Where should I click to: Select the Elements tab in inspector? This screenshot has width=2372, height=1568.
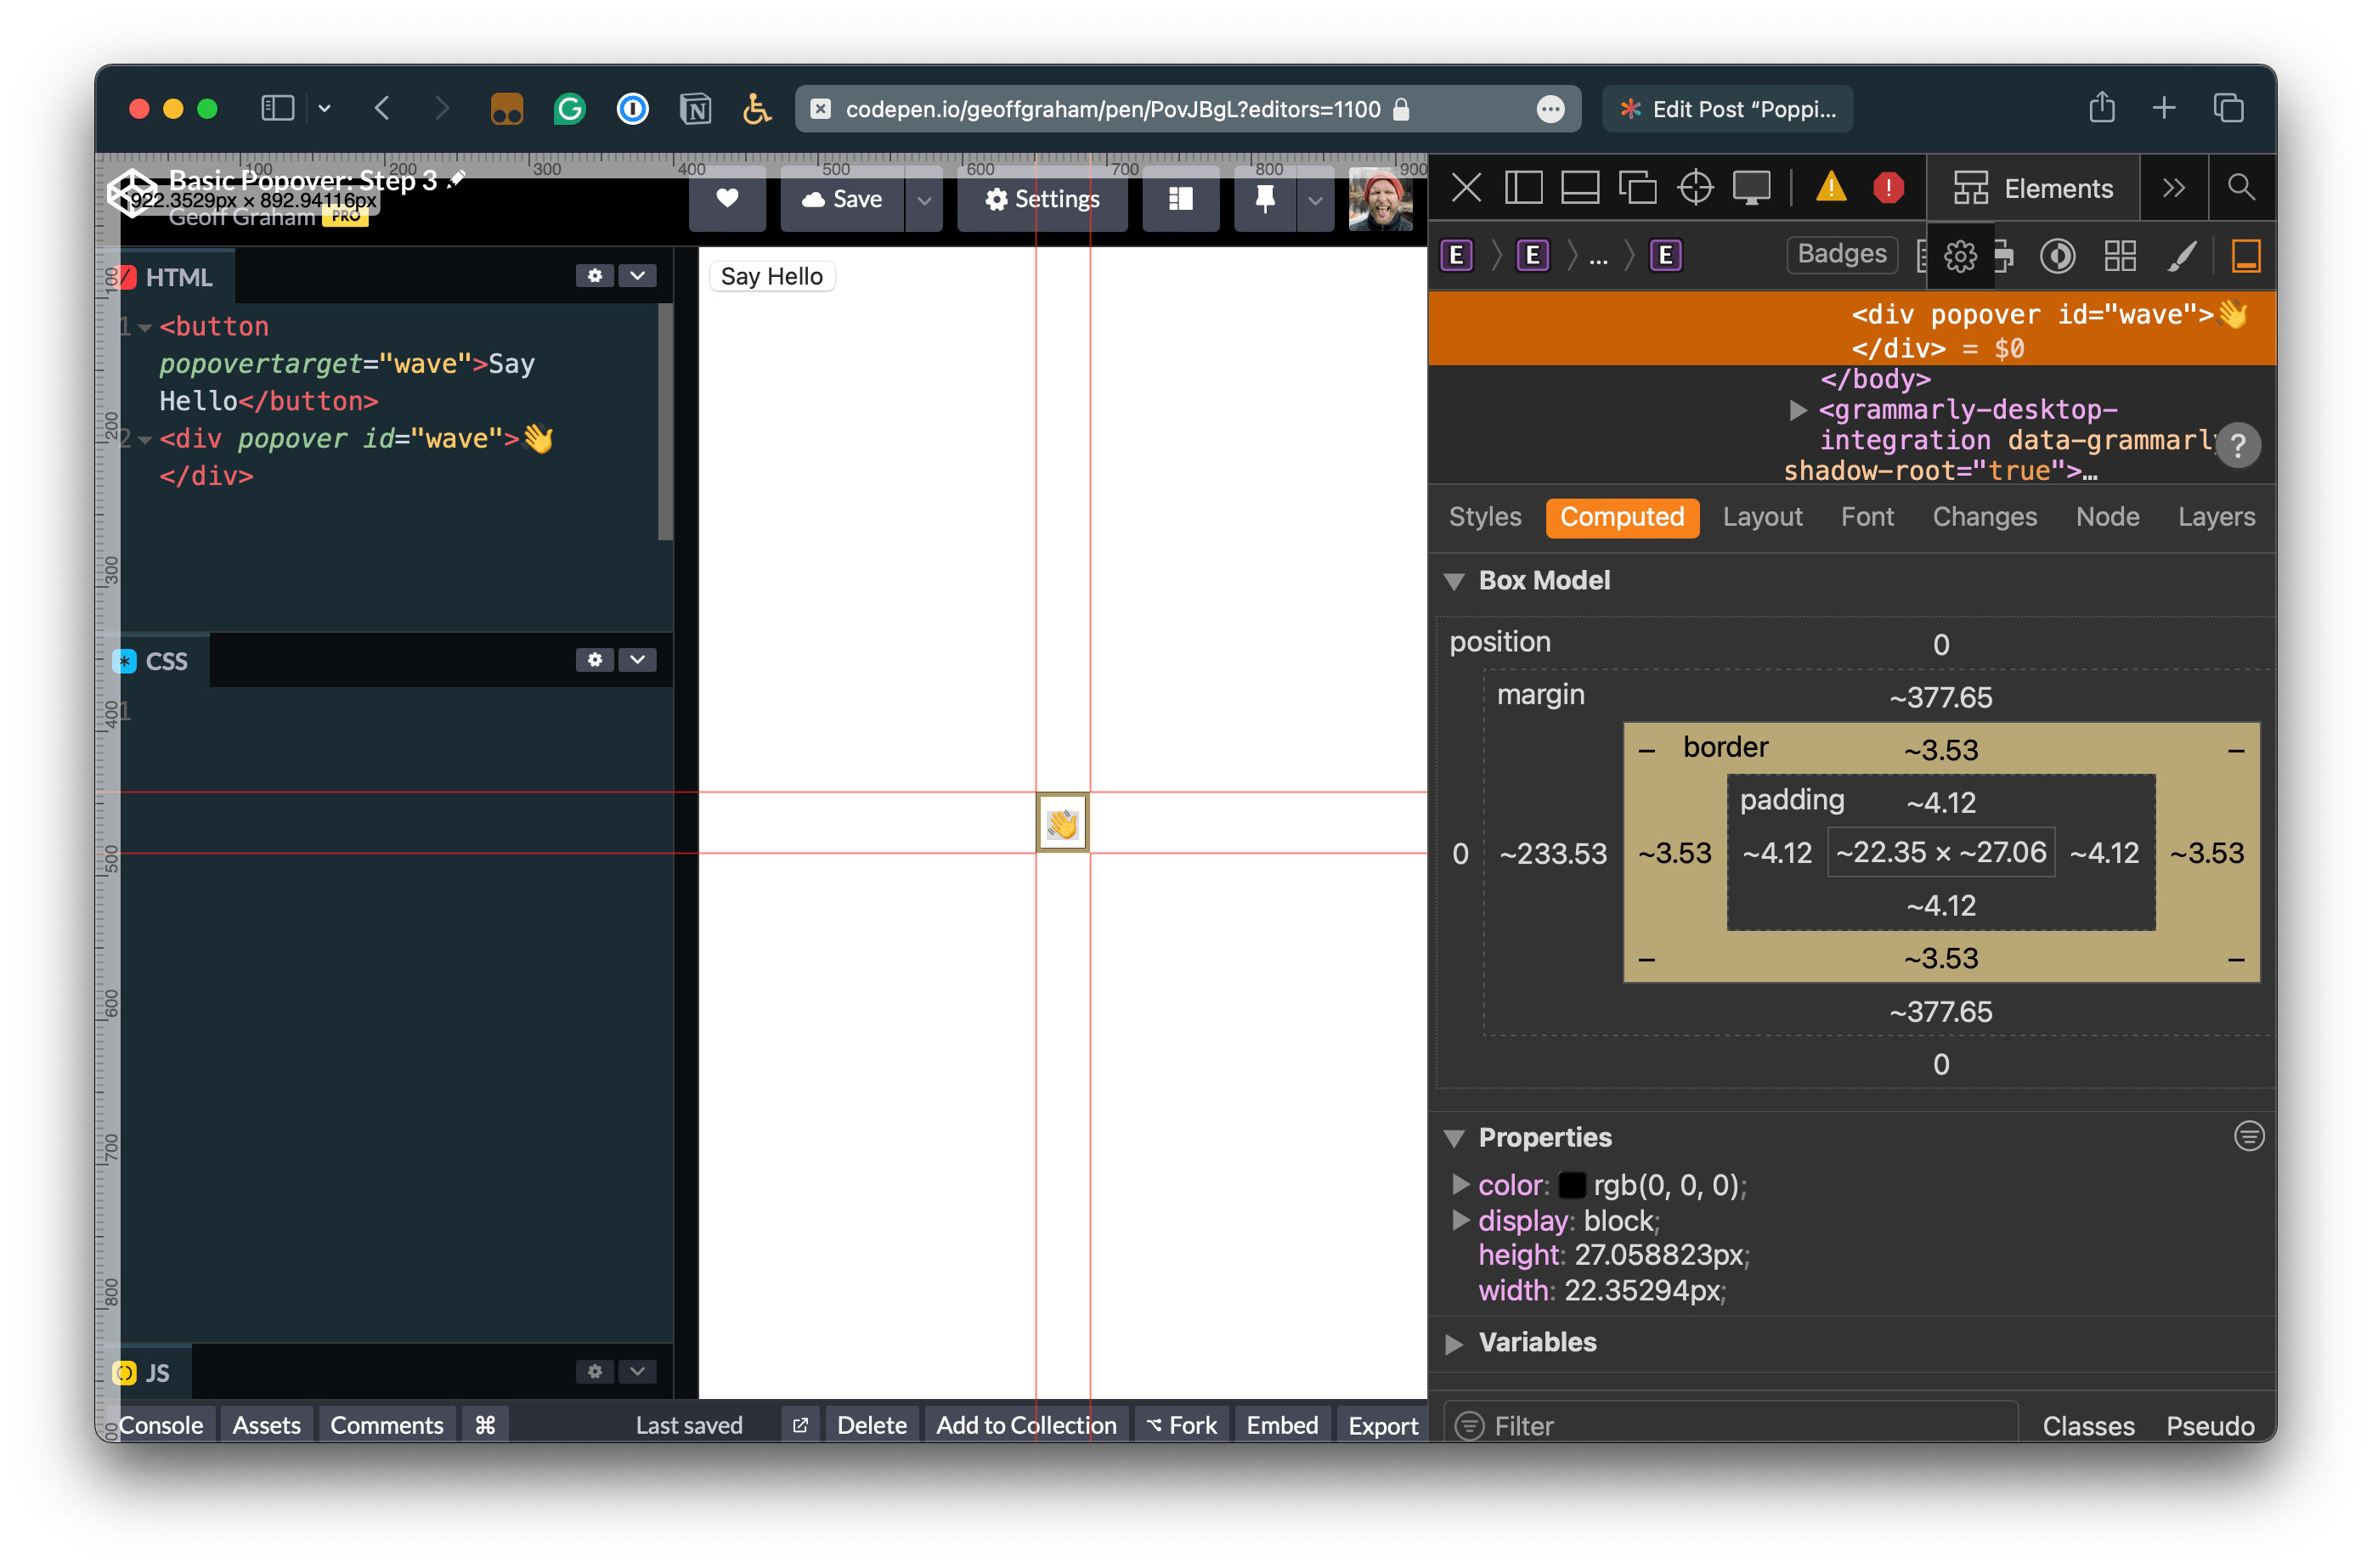2032,188
